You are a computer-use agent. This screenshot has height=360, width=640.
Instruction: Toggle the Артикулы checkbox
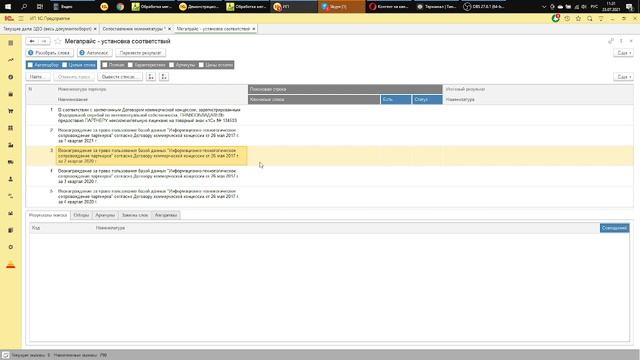coord(171,65)
